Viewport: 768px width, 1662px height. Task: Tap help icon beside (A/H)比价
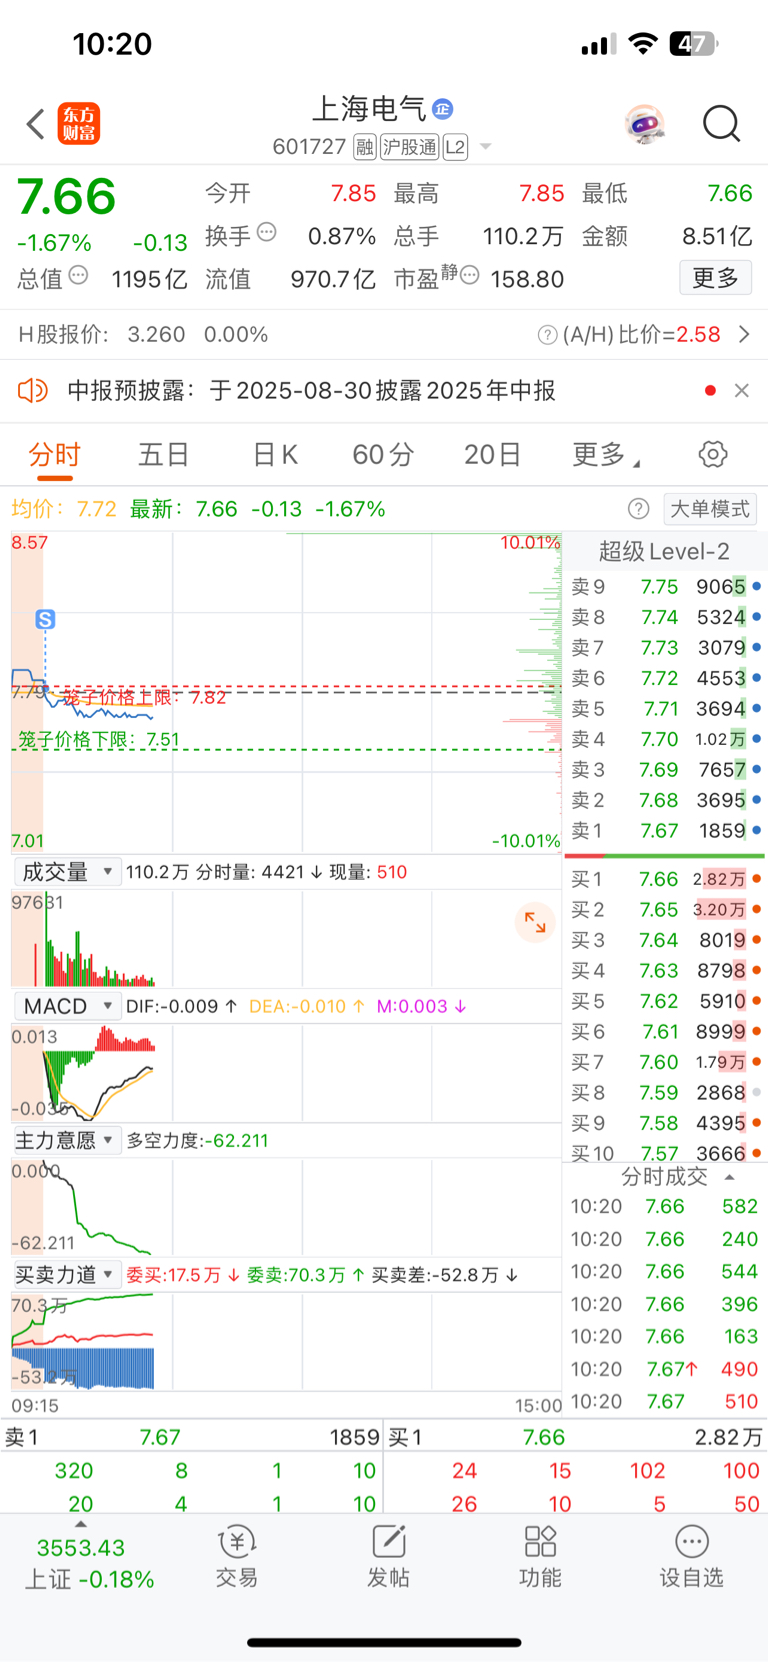coord(547,335)
